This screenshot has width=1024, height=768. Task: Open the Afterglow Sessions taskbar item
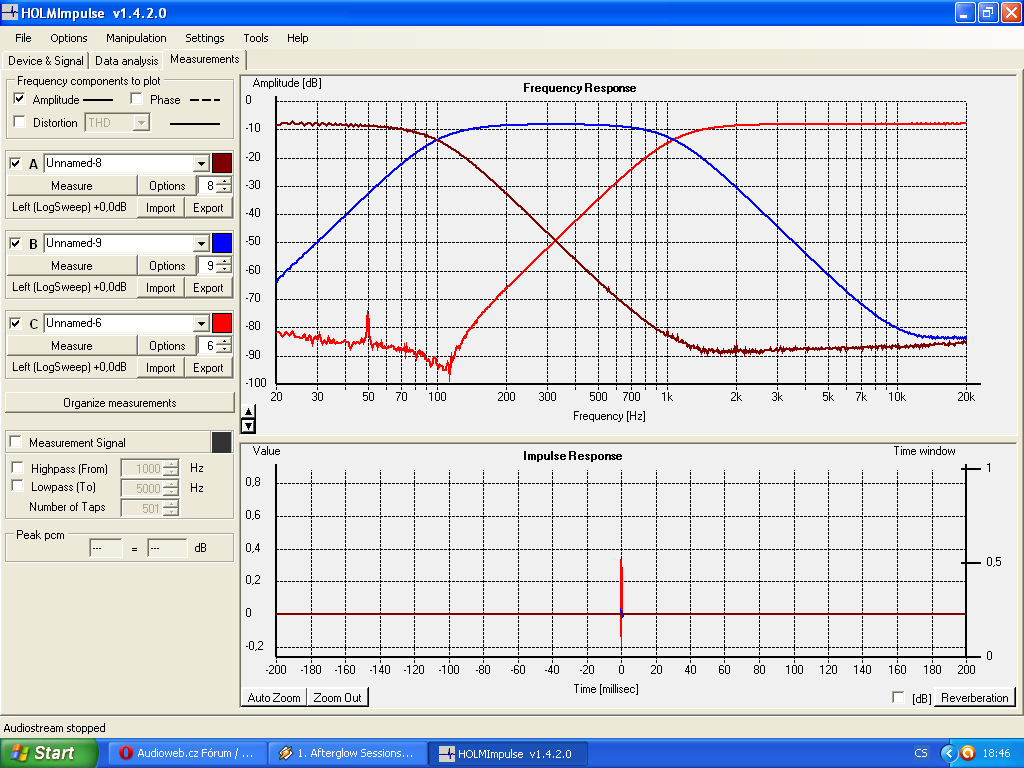tap(348, 753)
